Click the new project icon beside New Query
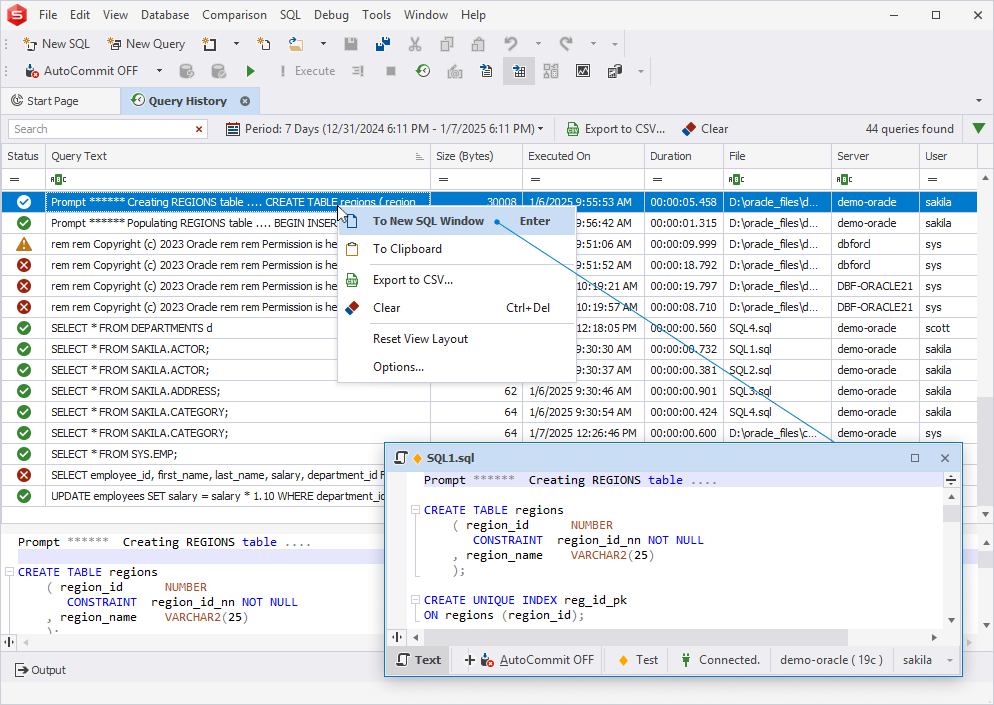Screen dimensions: 994x705 (209, 44)
